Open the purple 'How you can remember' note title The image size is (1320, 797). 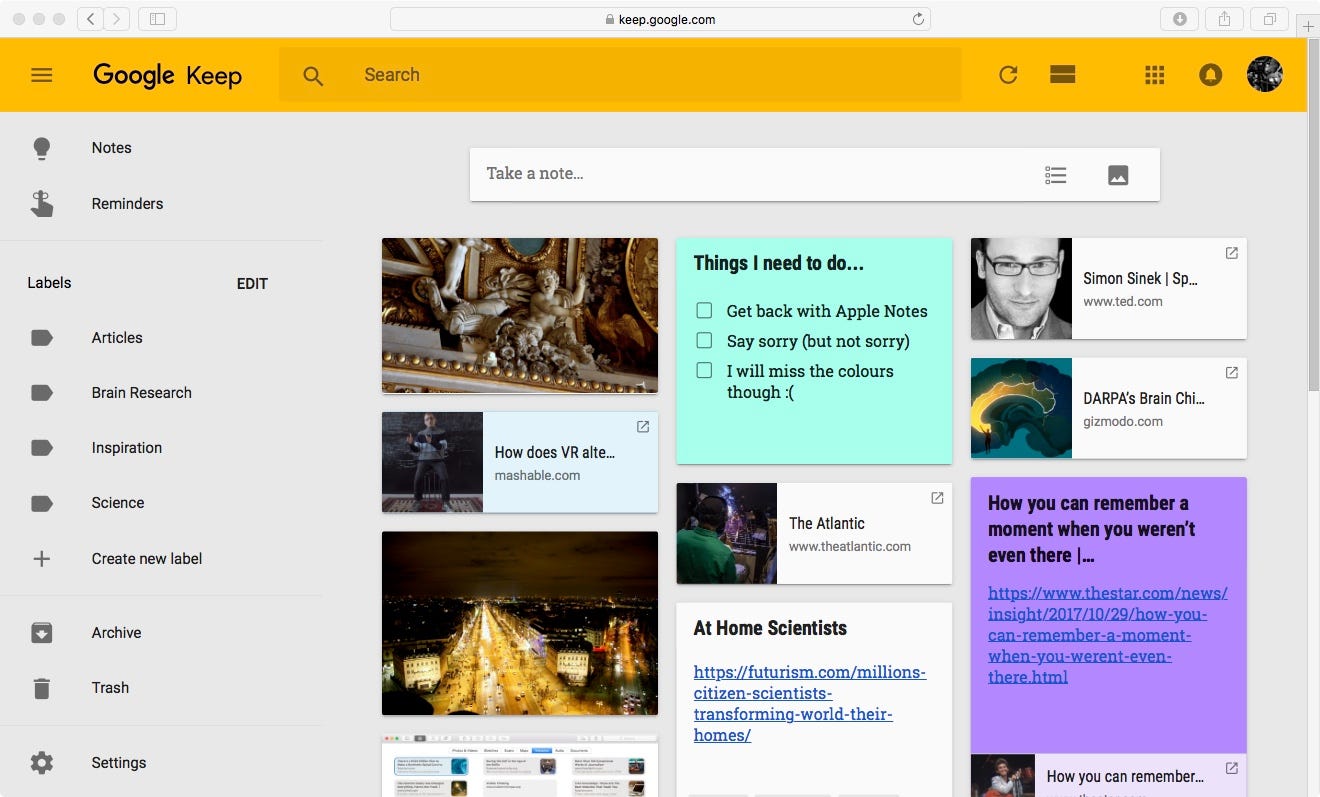pos(1092,529)
